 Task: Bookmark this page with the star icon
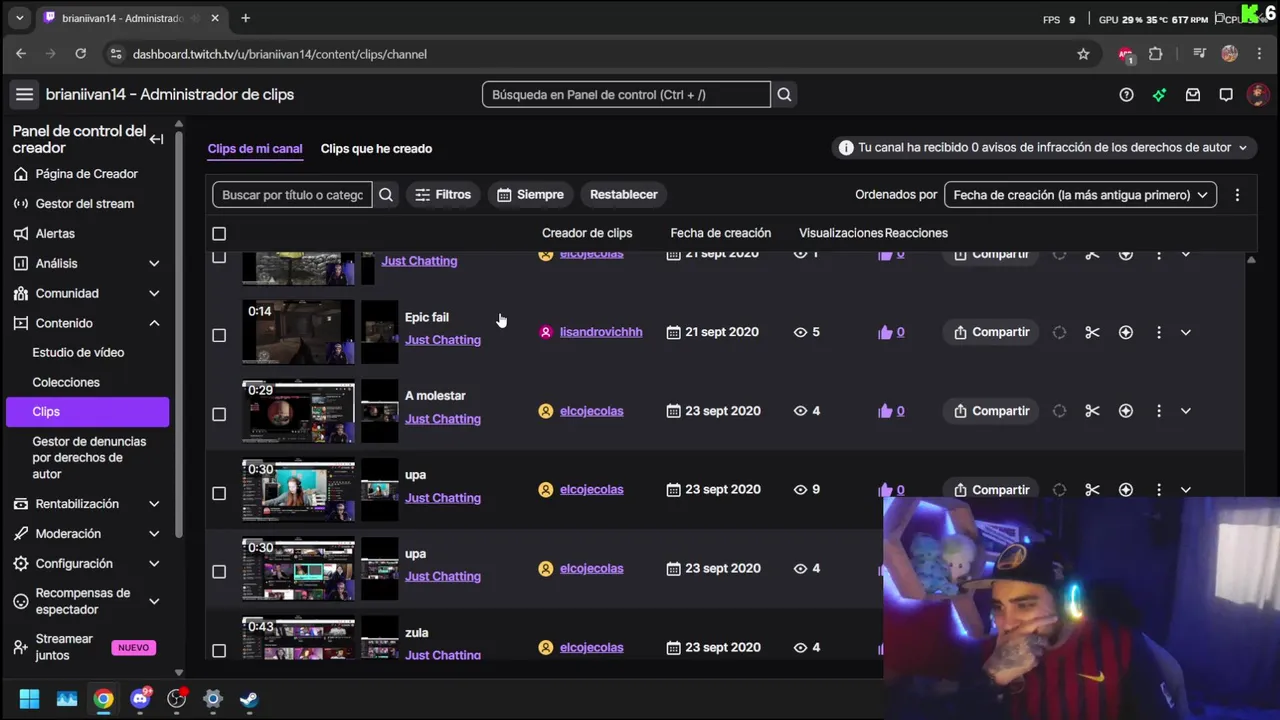[1083, 54]
